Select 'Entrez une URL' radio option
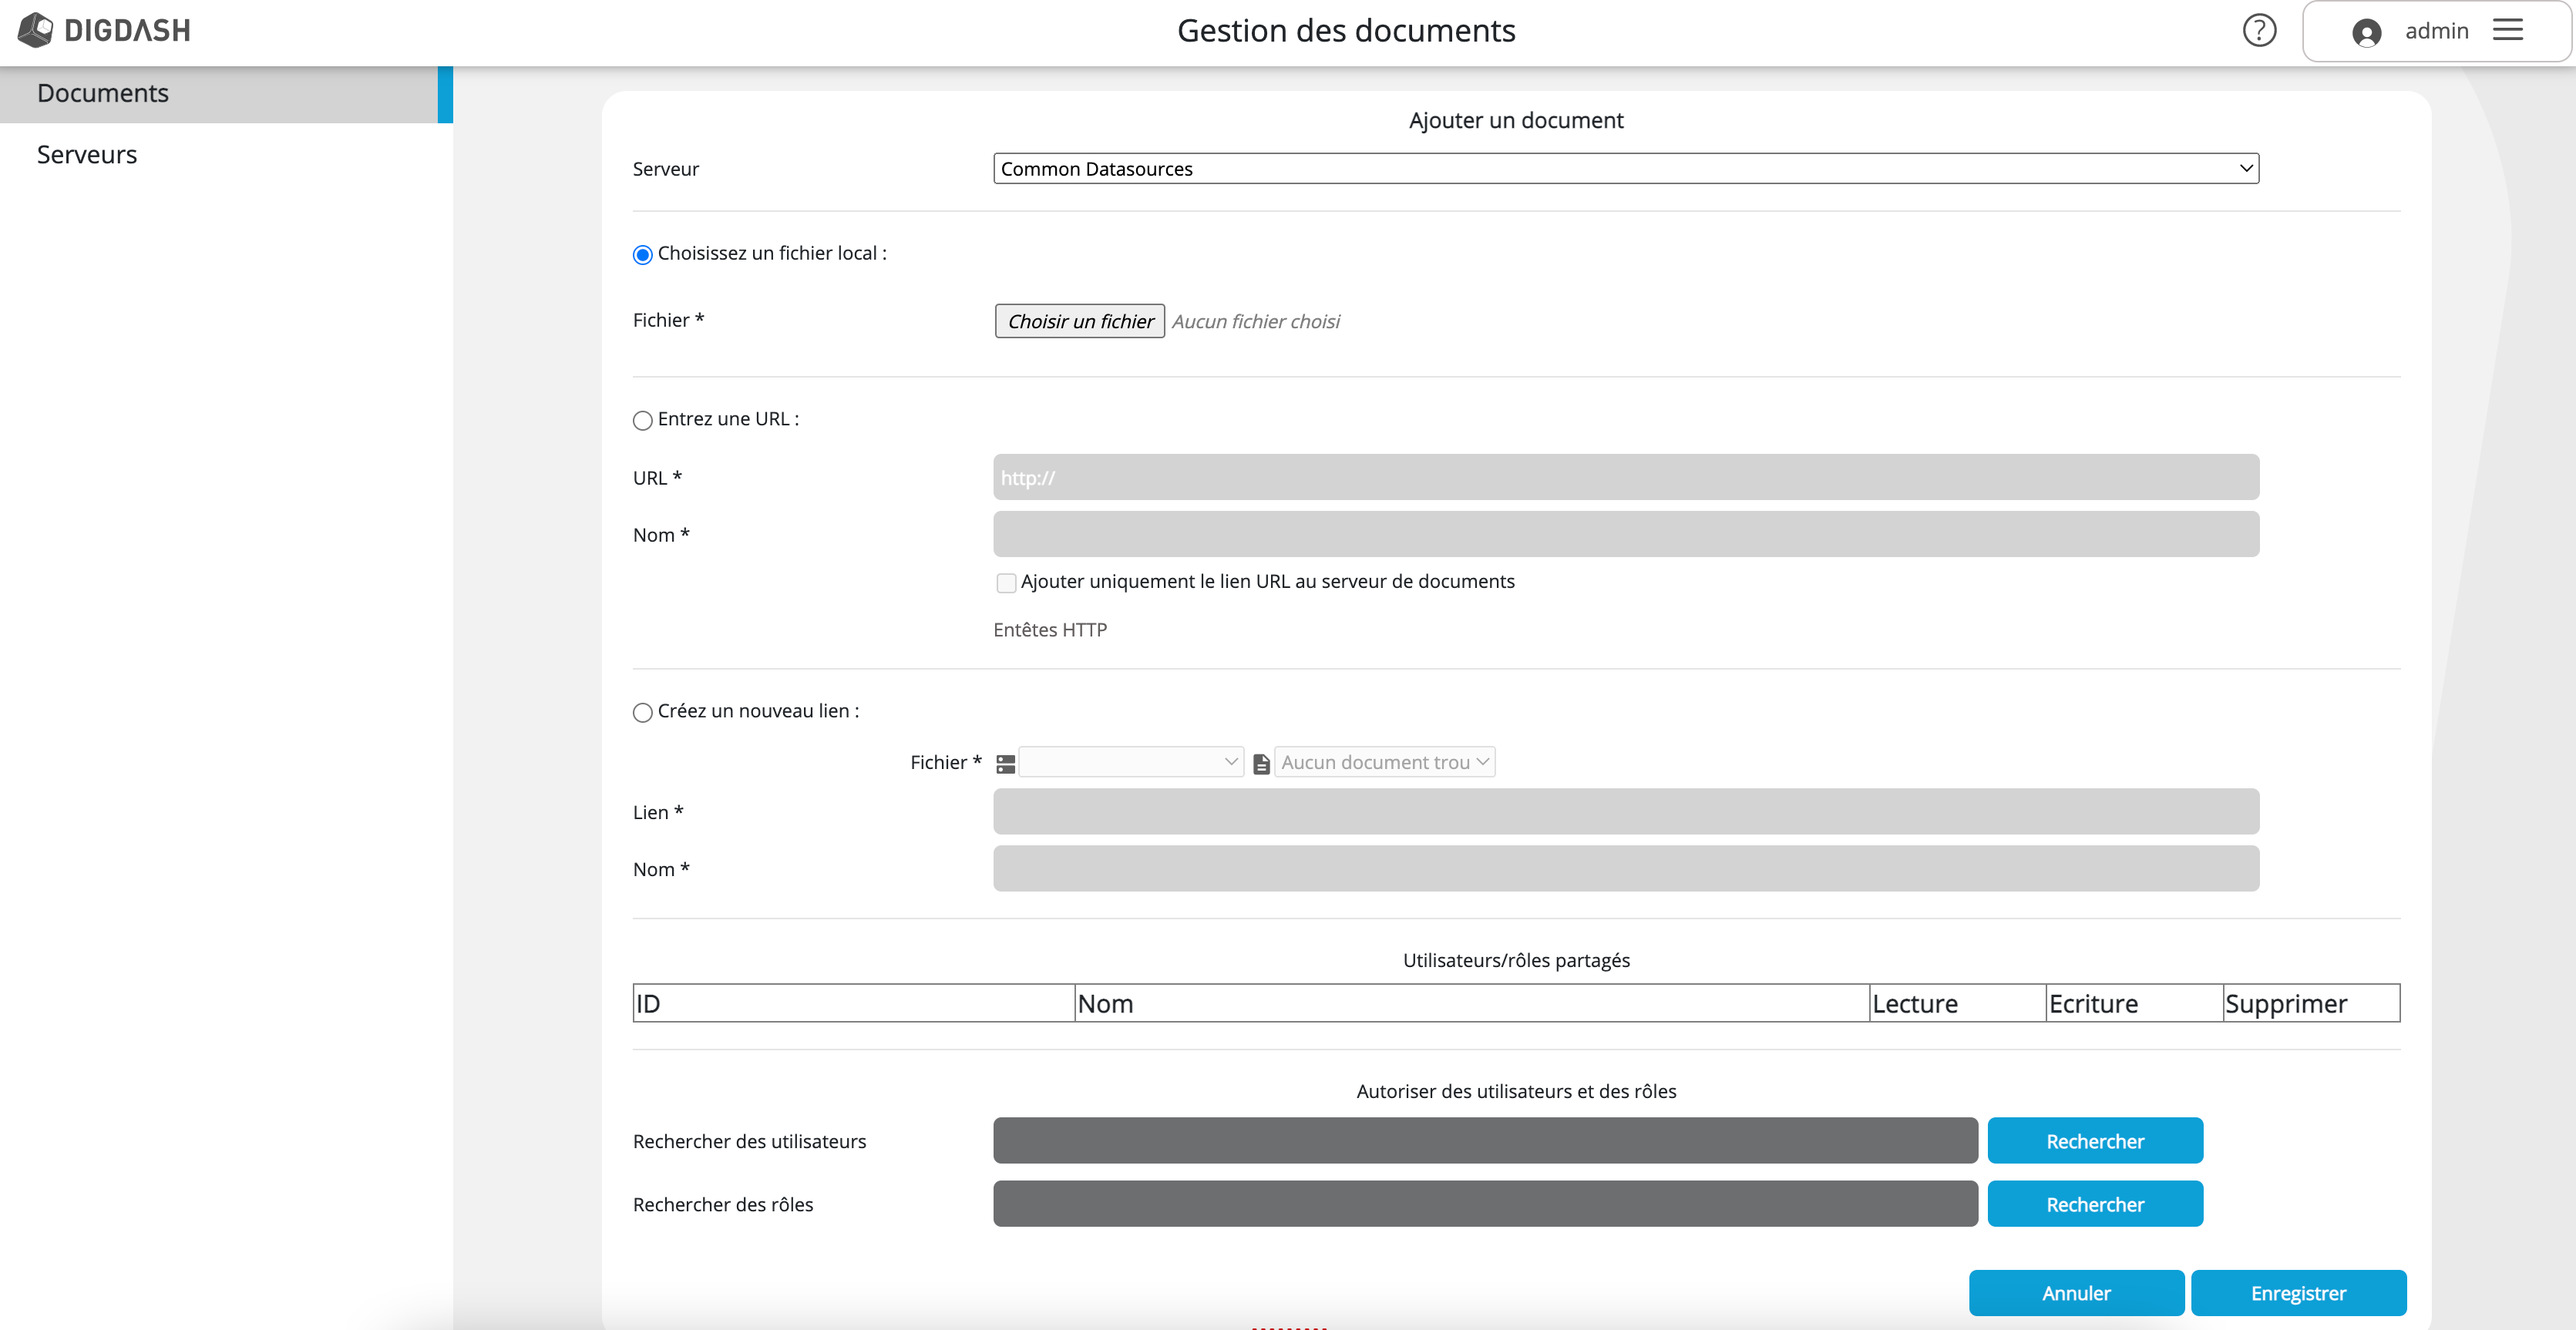The height and width of the screenshot is (1330, 2576). point(643,421)
